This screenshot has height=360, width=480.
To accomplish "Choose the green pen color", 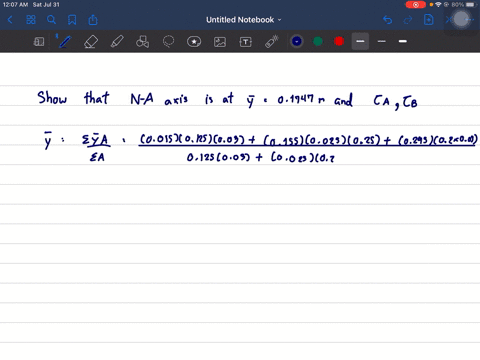I will 318,41.
